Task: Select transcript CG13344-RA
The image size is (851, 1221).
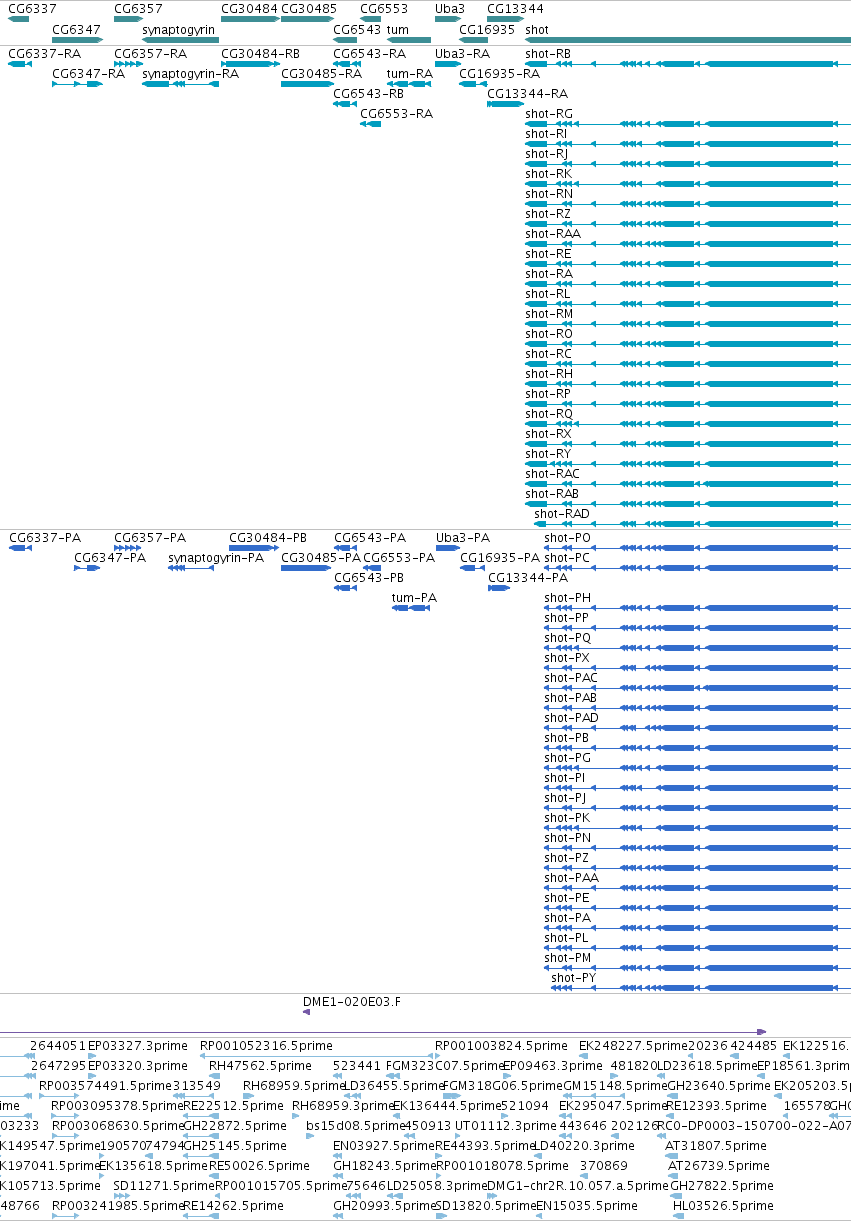Action: [x=527, y=93]
